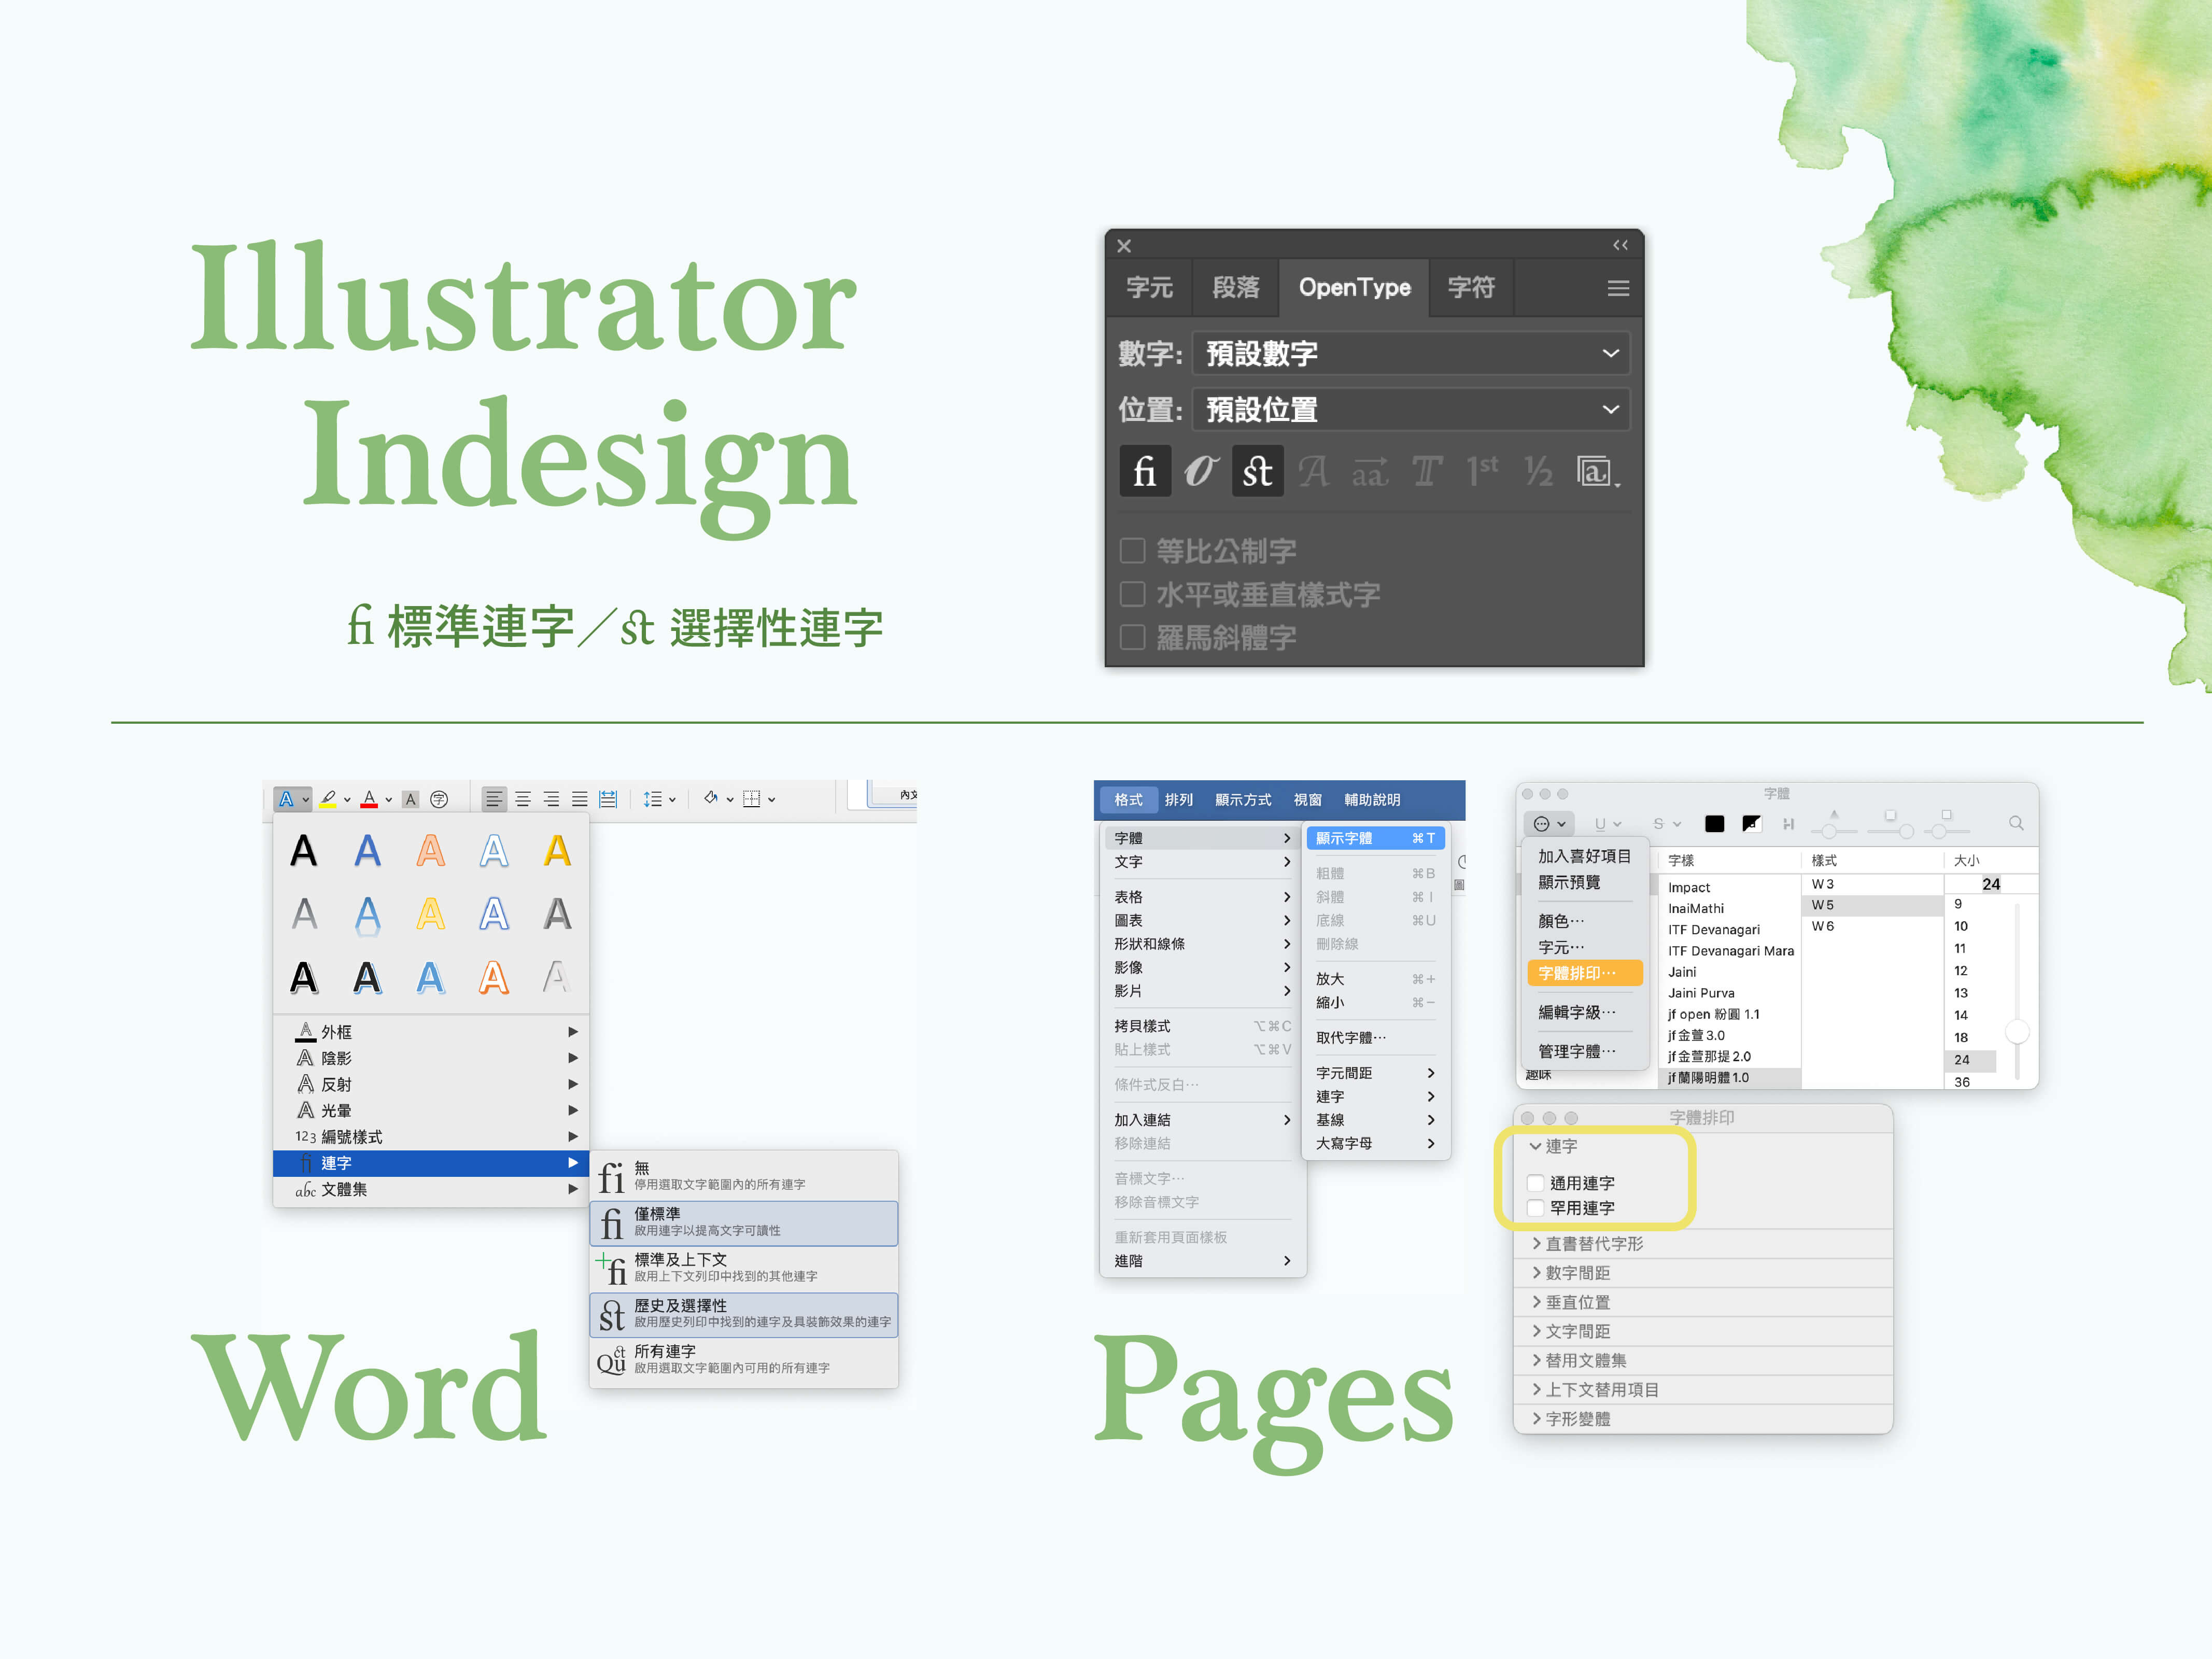Pick the blue A text effect thumbnail in top row
This screenshot has width=2212, height=1659.
coord(367,851)
